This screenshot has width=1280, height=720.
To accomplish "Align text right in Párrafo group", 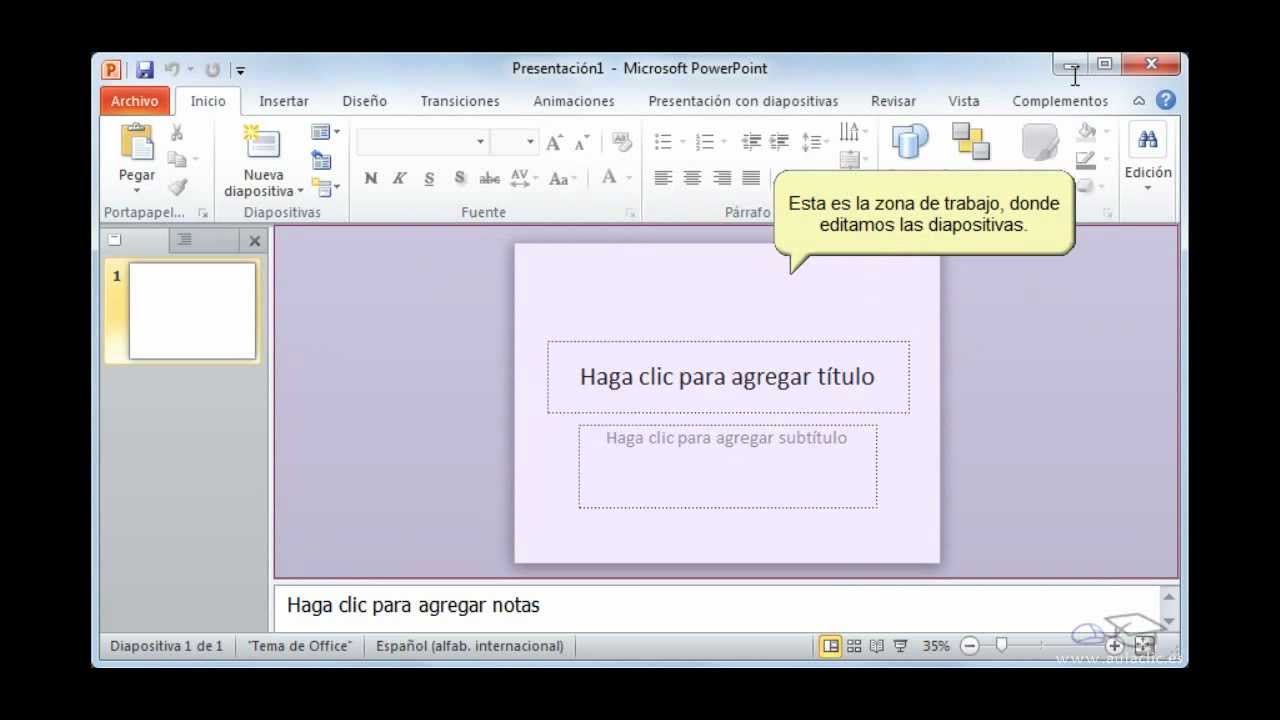I will (x=722, y=178).
